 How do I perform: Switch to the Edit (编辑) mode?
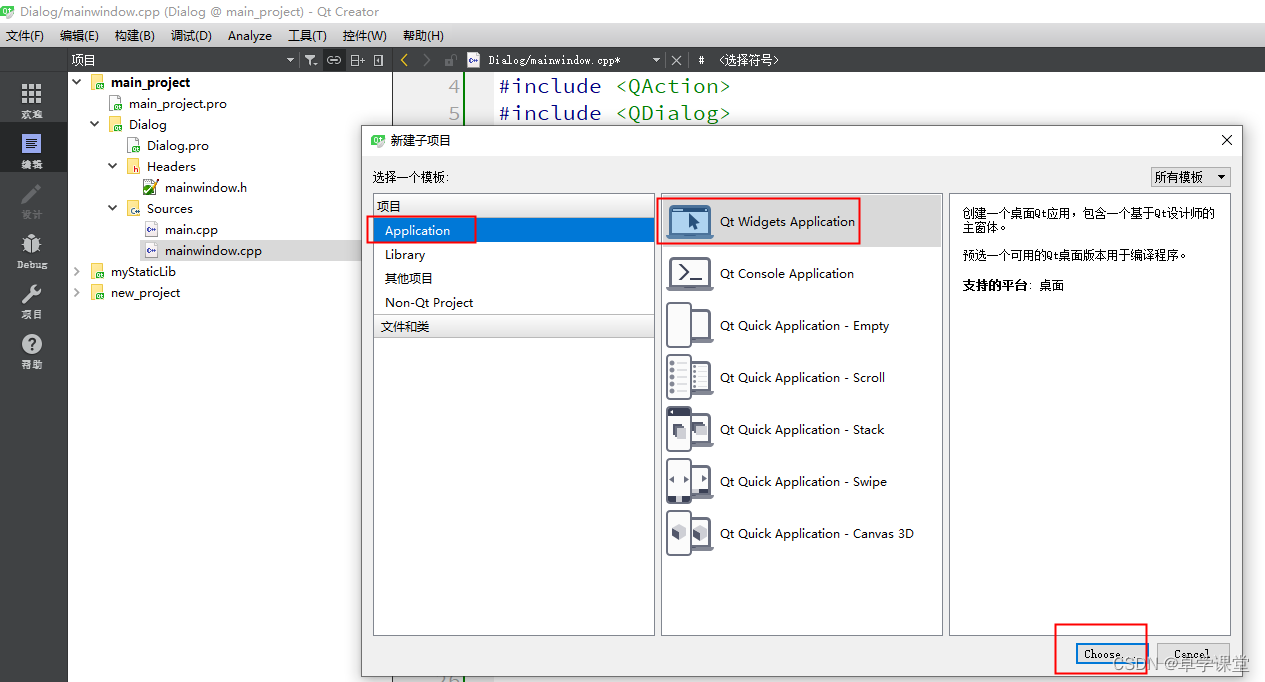coord(32,150)
